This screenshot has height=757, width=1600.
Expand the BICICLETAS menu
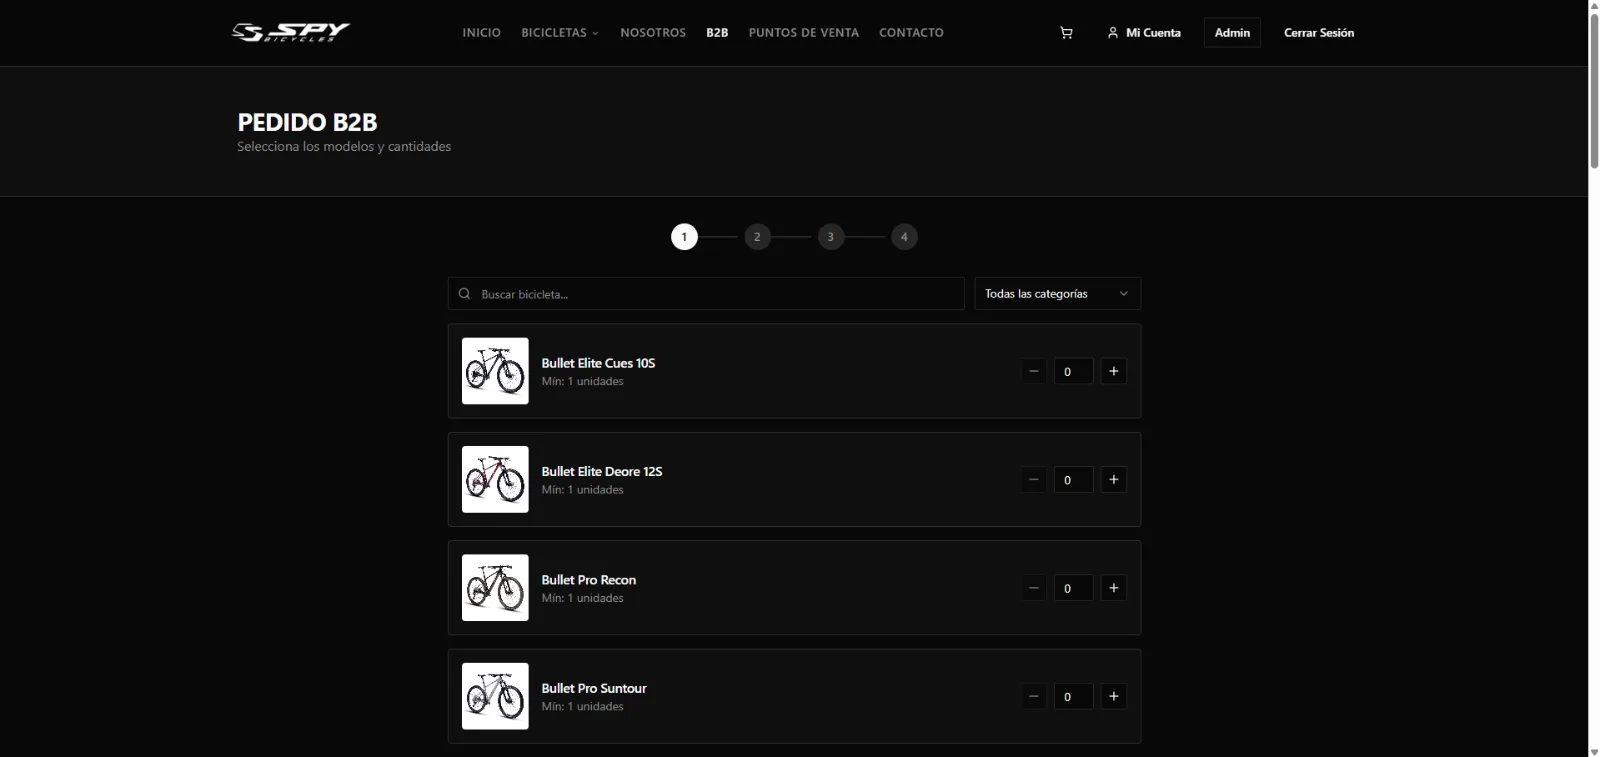pyautogui.click(x=560, y=33)
